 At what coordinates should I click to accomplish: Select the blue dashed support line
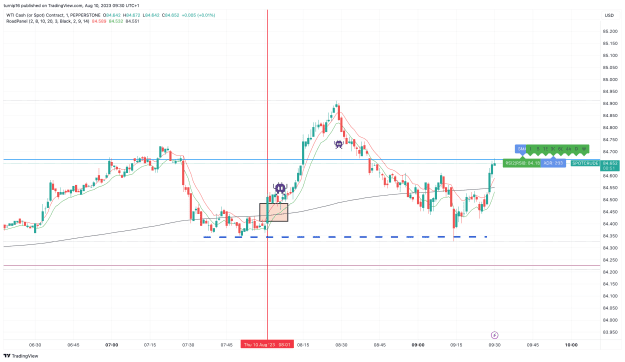tap(345, 237)
